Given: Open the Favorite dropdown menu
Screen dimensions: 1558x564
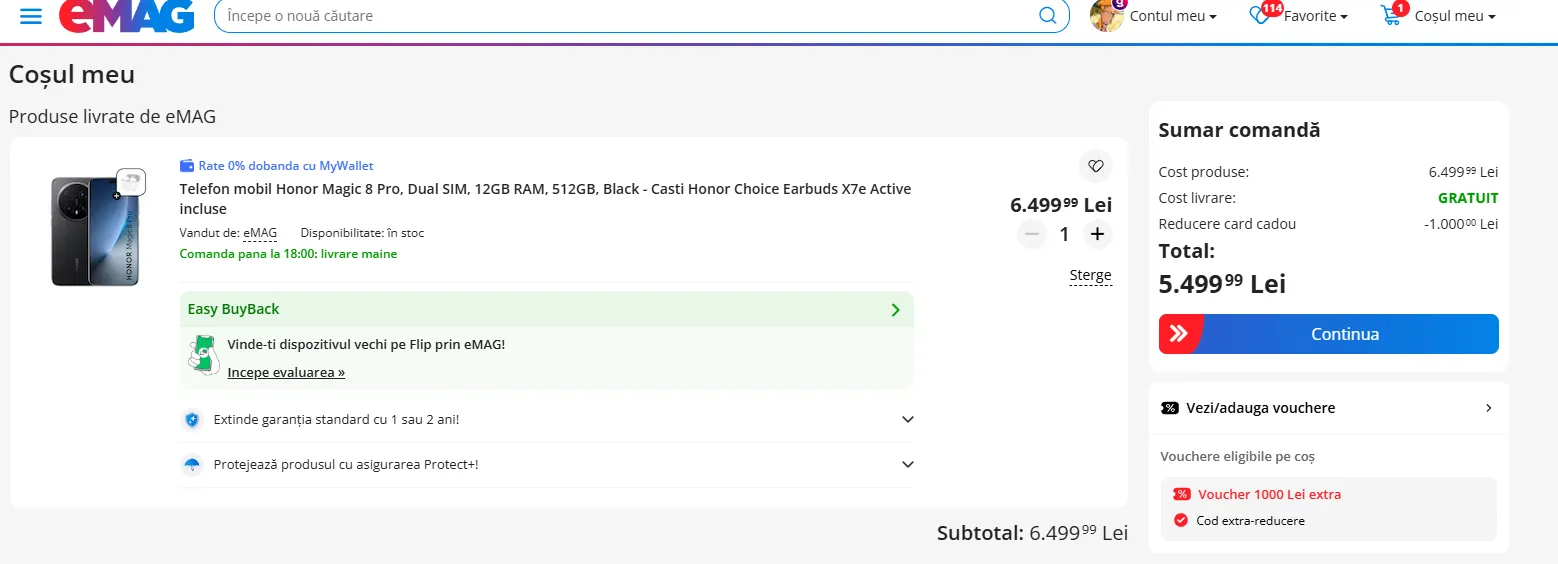Looking at the screenshot, I should [x=1316, y=16].
